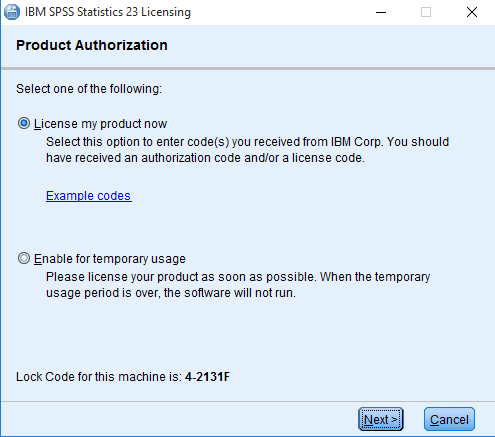Click the 'Select one of the following:' prompt
Image resolution: width=495 pixels, height=437 pixels.
pyautogui.click(x=89, y=89)
